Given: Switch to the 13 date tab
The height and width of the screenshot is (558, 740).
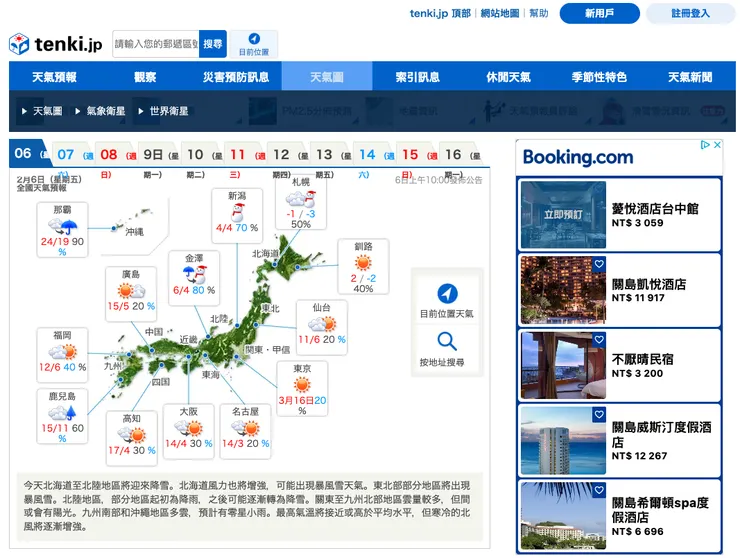Looking at the screenshot, I should click(x=331, y=154).
